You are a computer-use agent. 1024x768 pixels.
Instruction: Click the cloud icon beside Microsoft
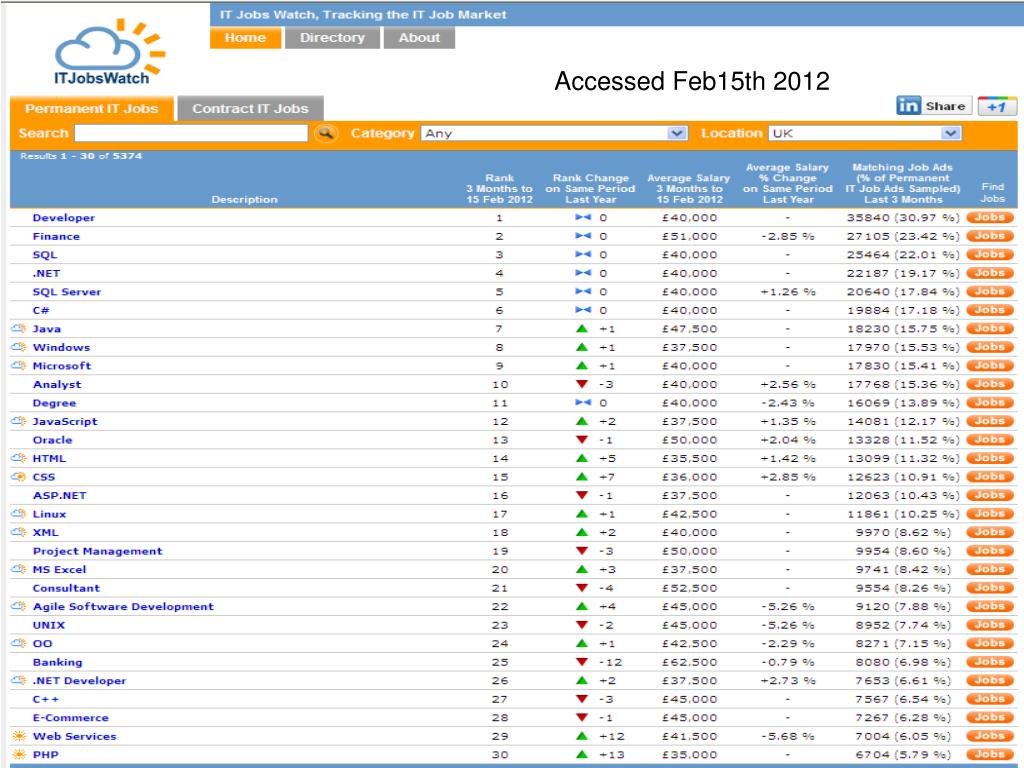(x=19, y=366)
